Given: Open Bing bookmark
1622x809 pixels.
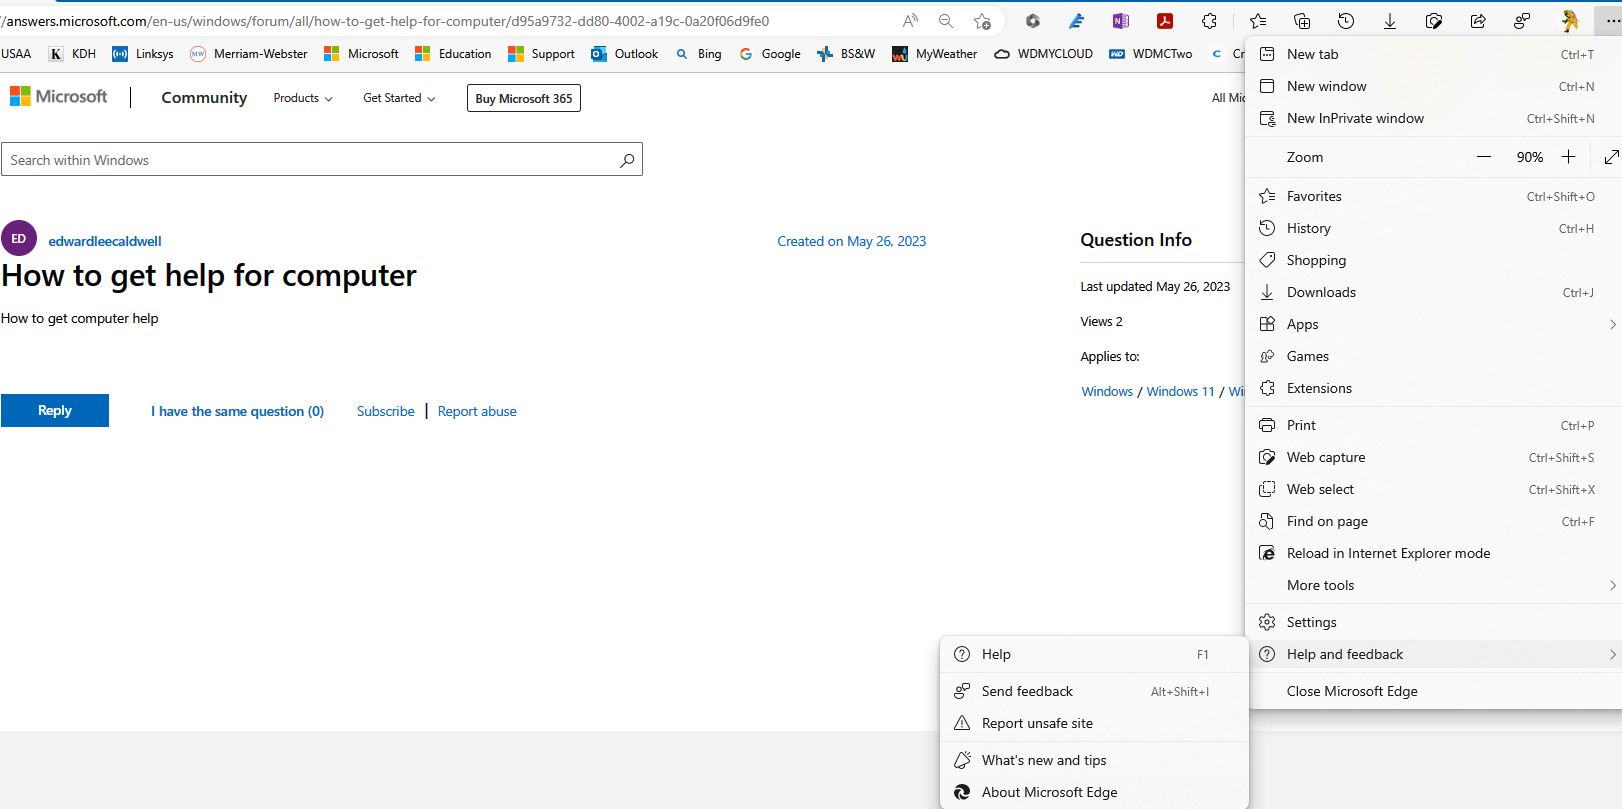Looking at the screenshot, I should [x=698, y=54].
